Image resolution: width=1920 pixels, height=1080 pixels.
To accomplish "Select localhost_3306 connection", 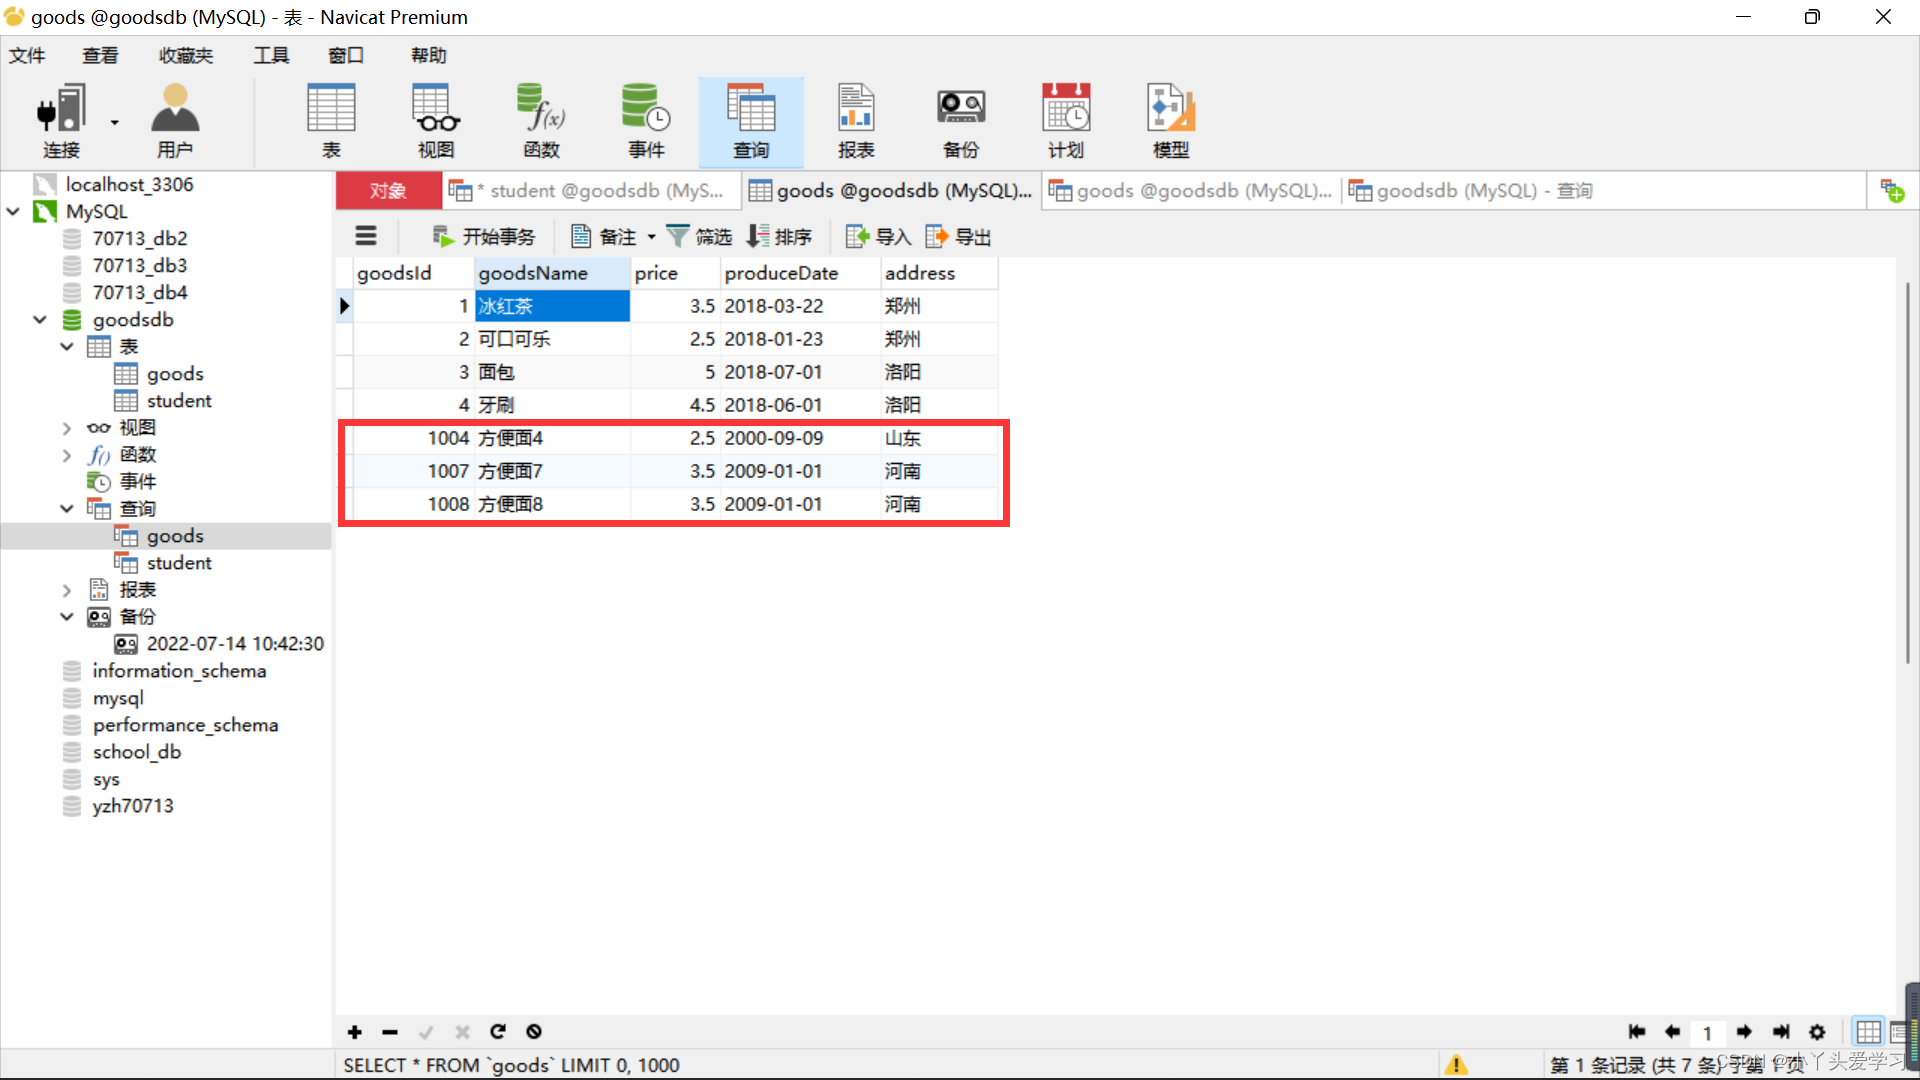I will click(129, 185).
